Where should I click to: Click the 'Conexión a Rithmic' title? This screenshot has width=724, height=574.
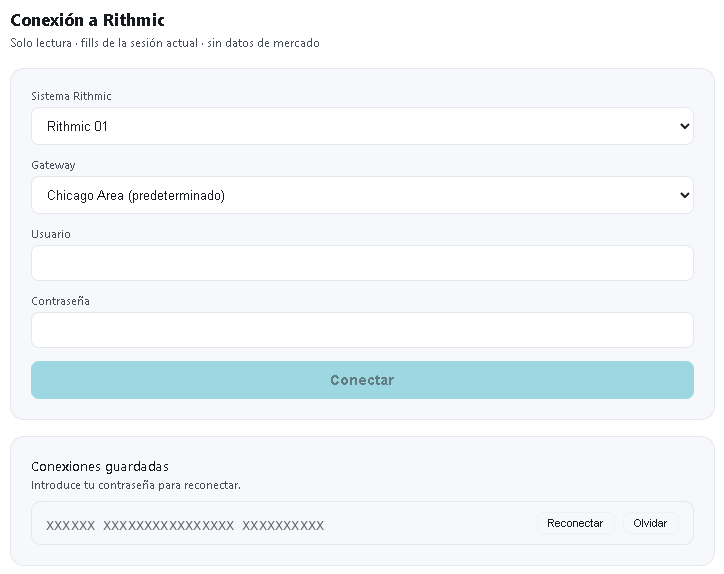(87, 20)
